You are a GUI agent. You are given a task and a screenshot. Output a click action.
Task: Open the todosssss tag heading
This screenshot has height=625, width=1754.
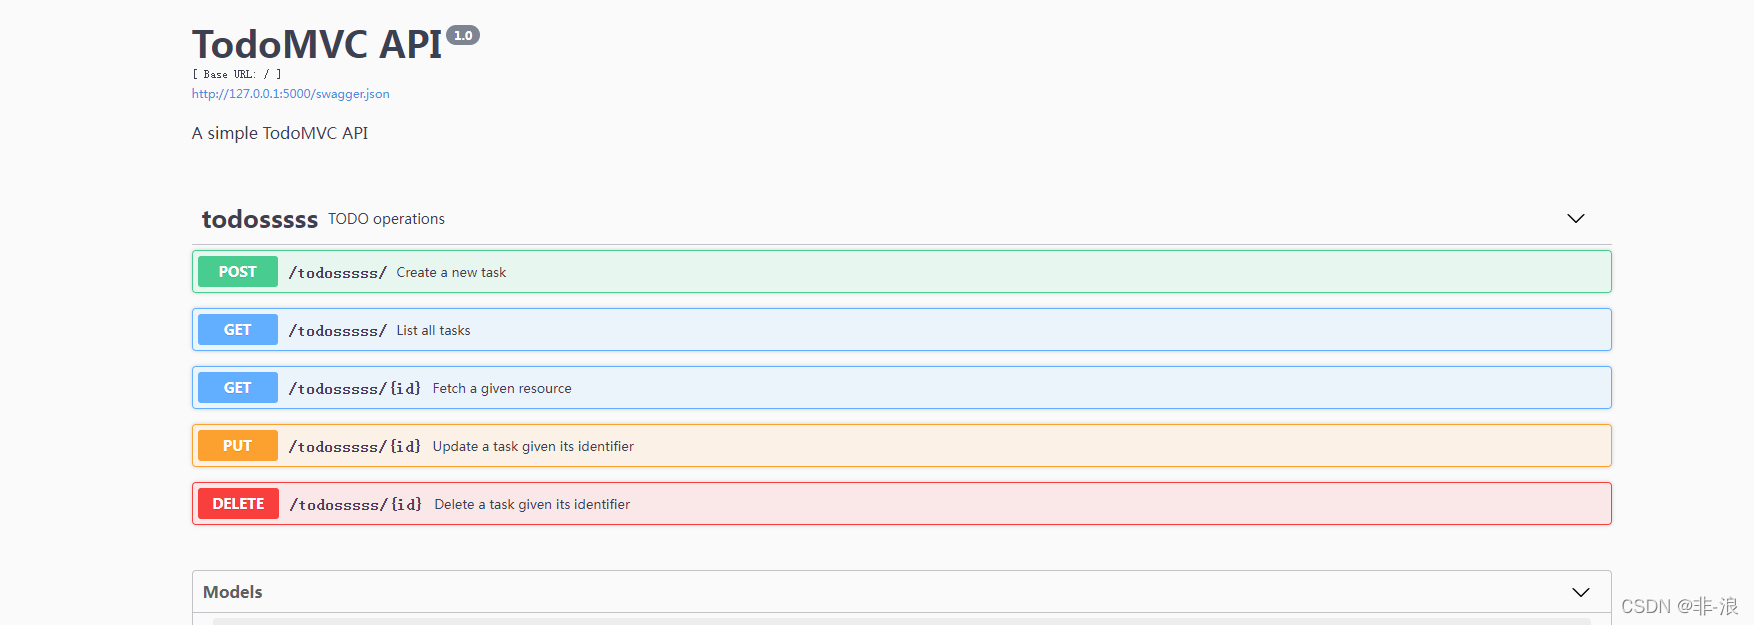260,219
